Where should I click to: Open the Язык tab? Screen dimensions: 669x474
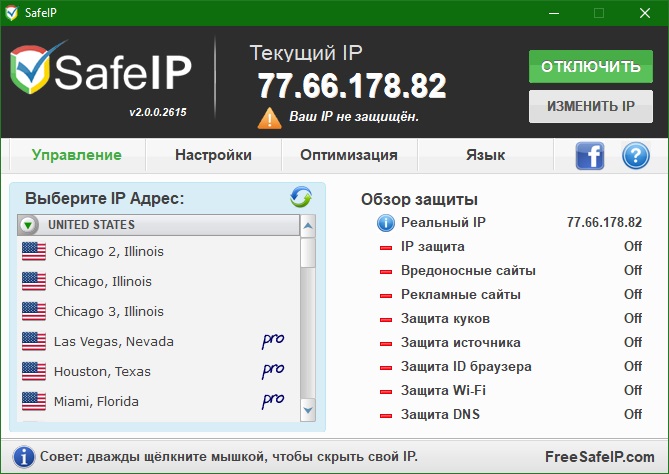(486, 155)
